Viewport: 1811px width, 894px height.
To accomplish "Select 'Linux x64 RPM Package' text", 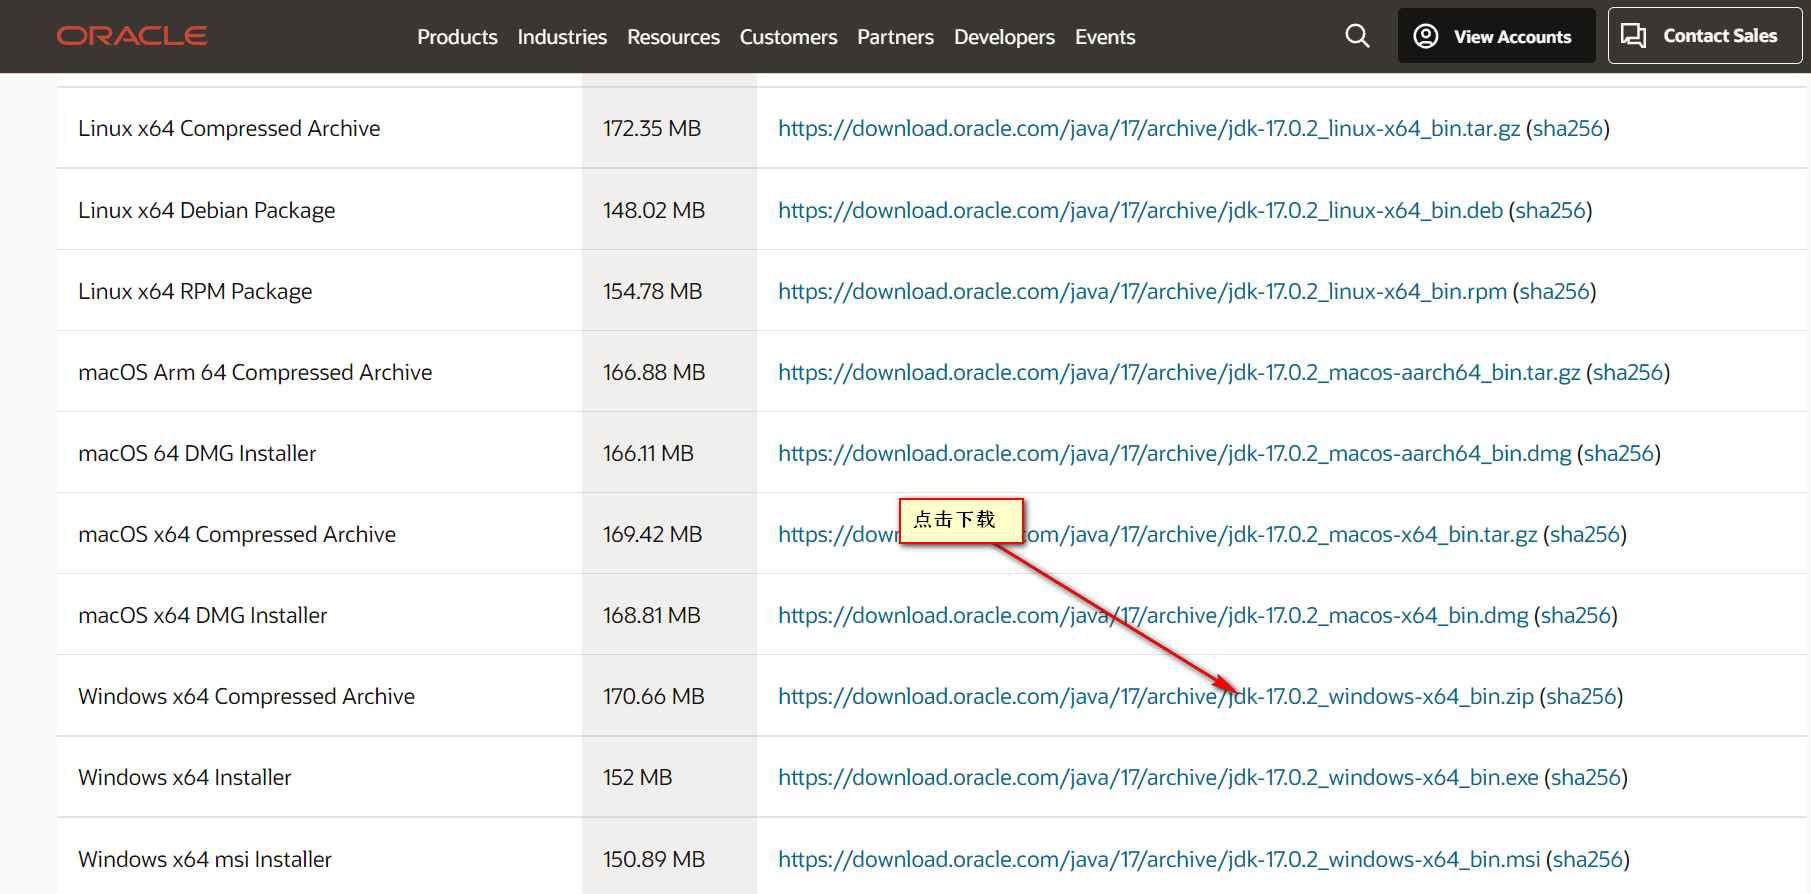I will click(x=195, y=291).
